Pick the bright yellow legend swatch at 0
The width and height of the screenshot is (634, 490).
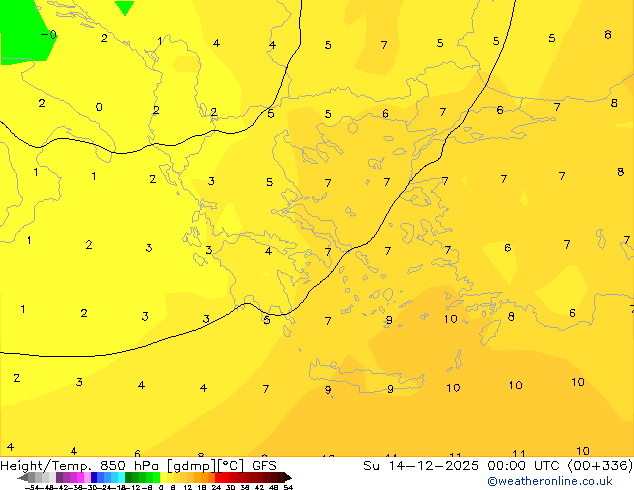[x=163, y=477]
